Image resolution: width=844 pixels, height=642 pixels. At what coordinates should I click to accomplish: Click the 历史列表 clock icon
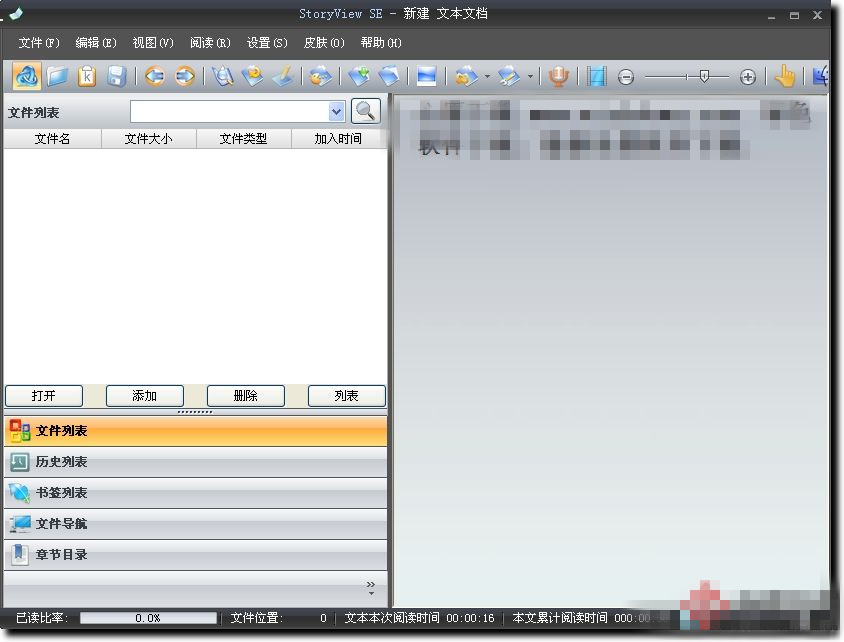20,462
